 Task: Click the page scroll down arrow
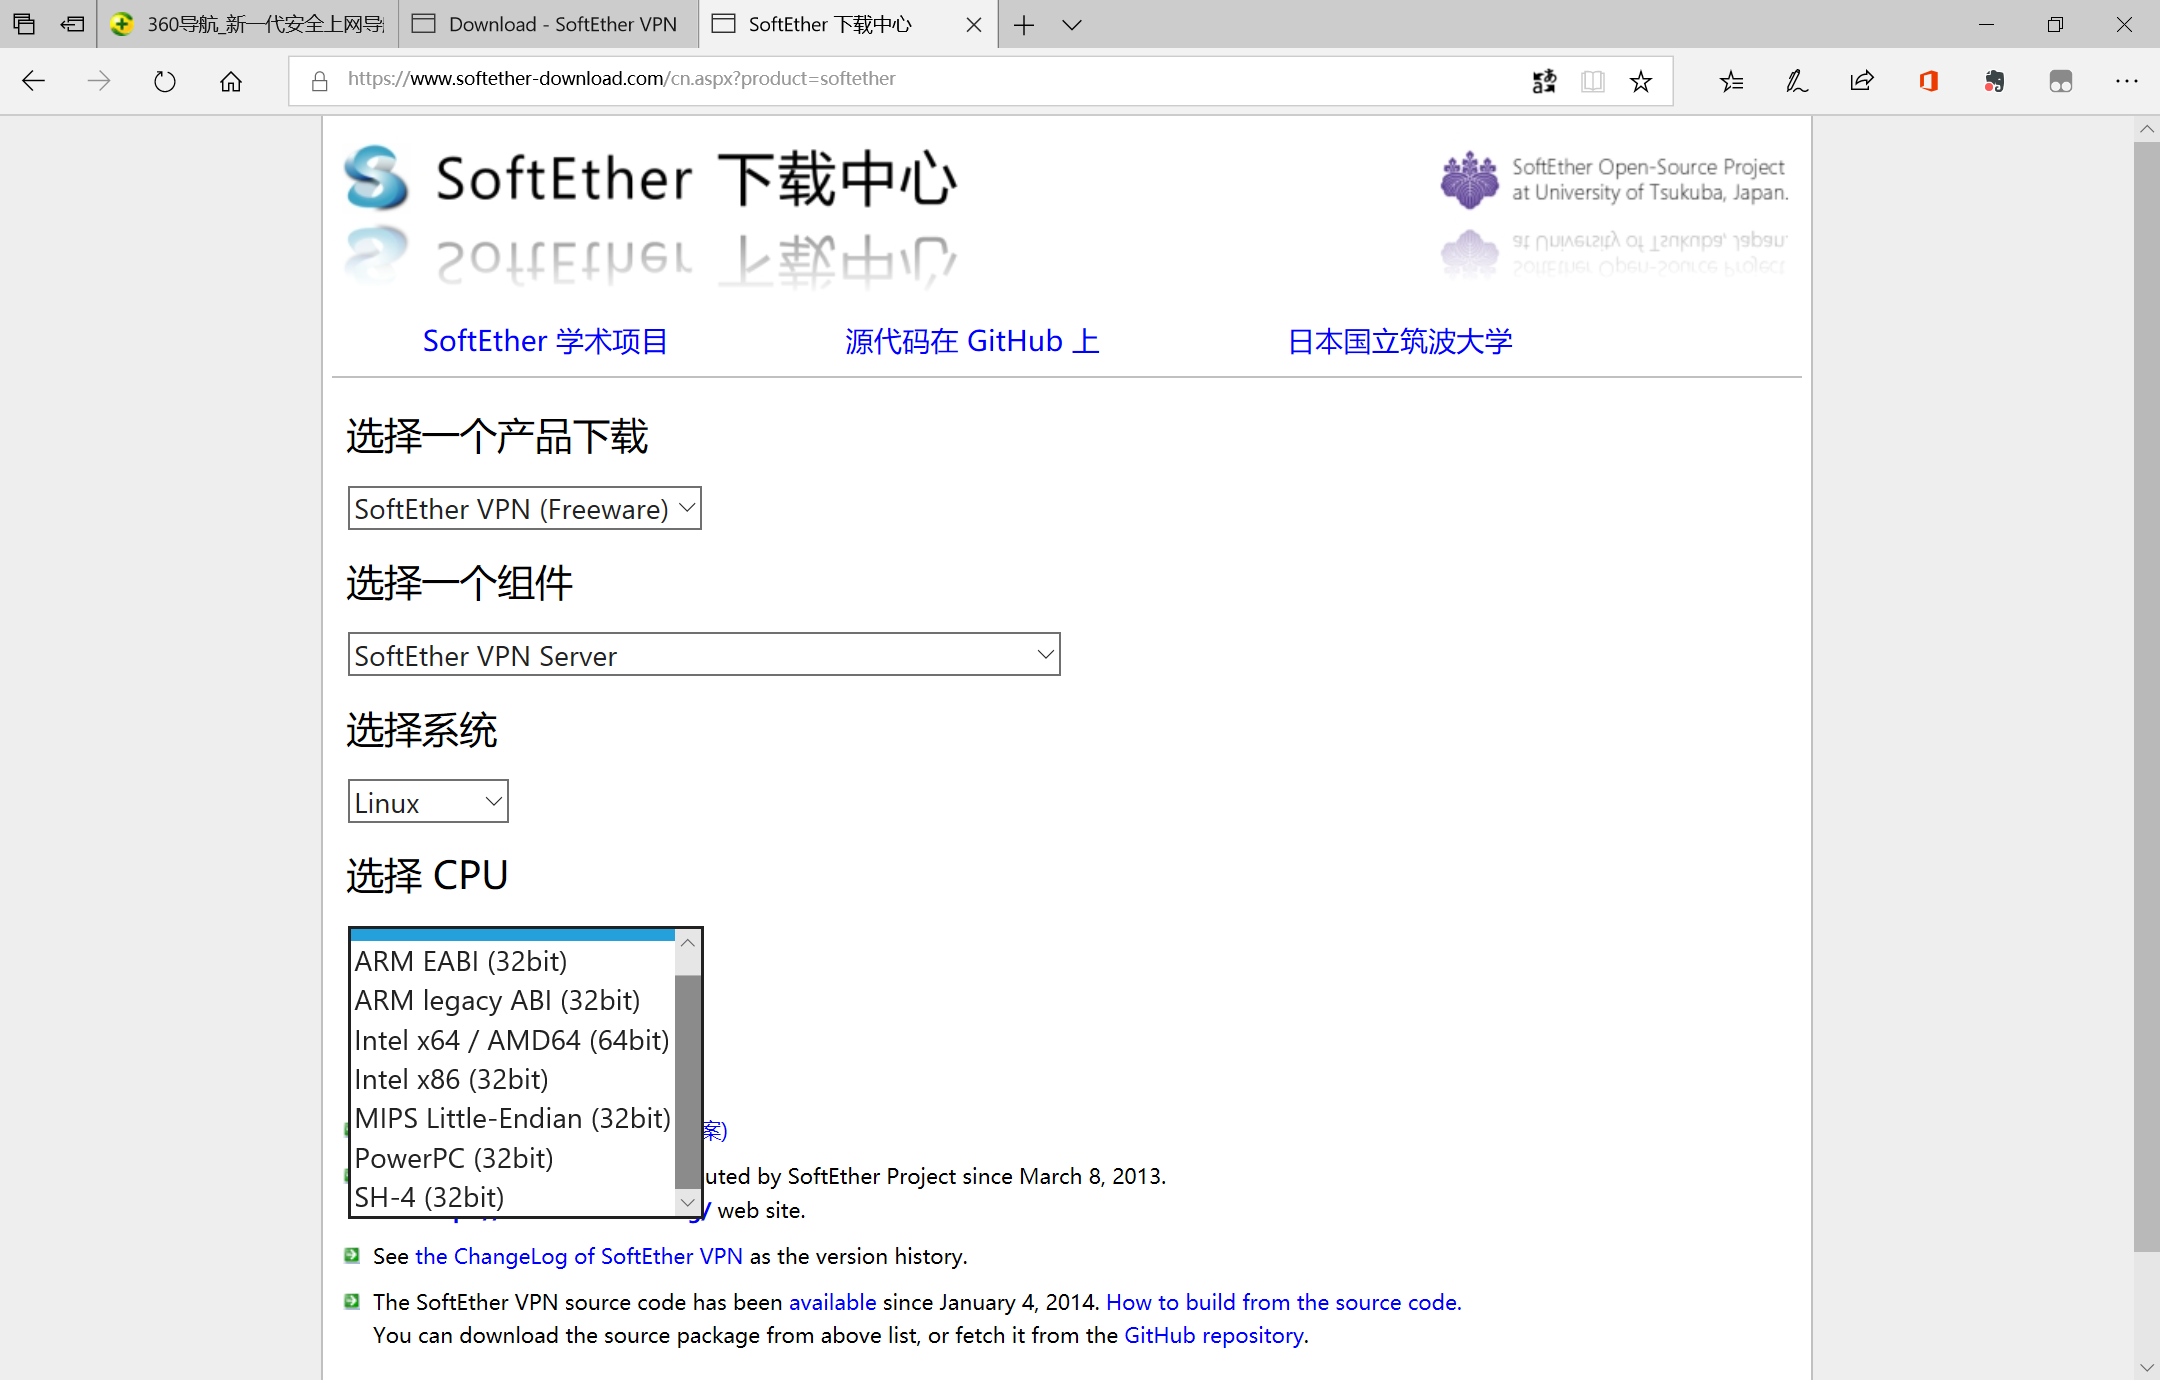pos(2147,1367)
